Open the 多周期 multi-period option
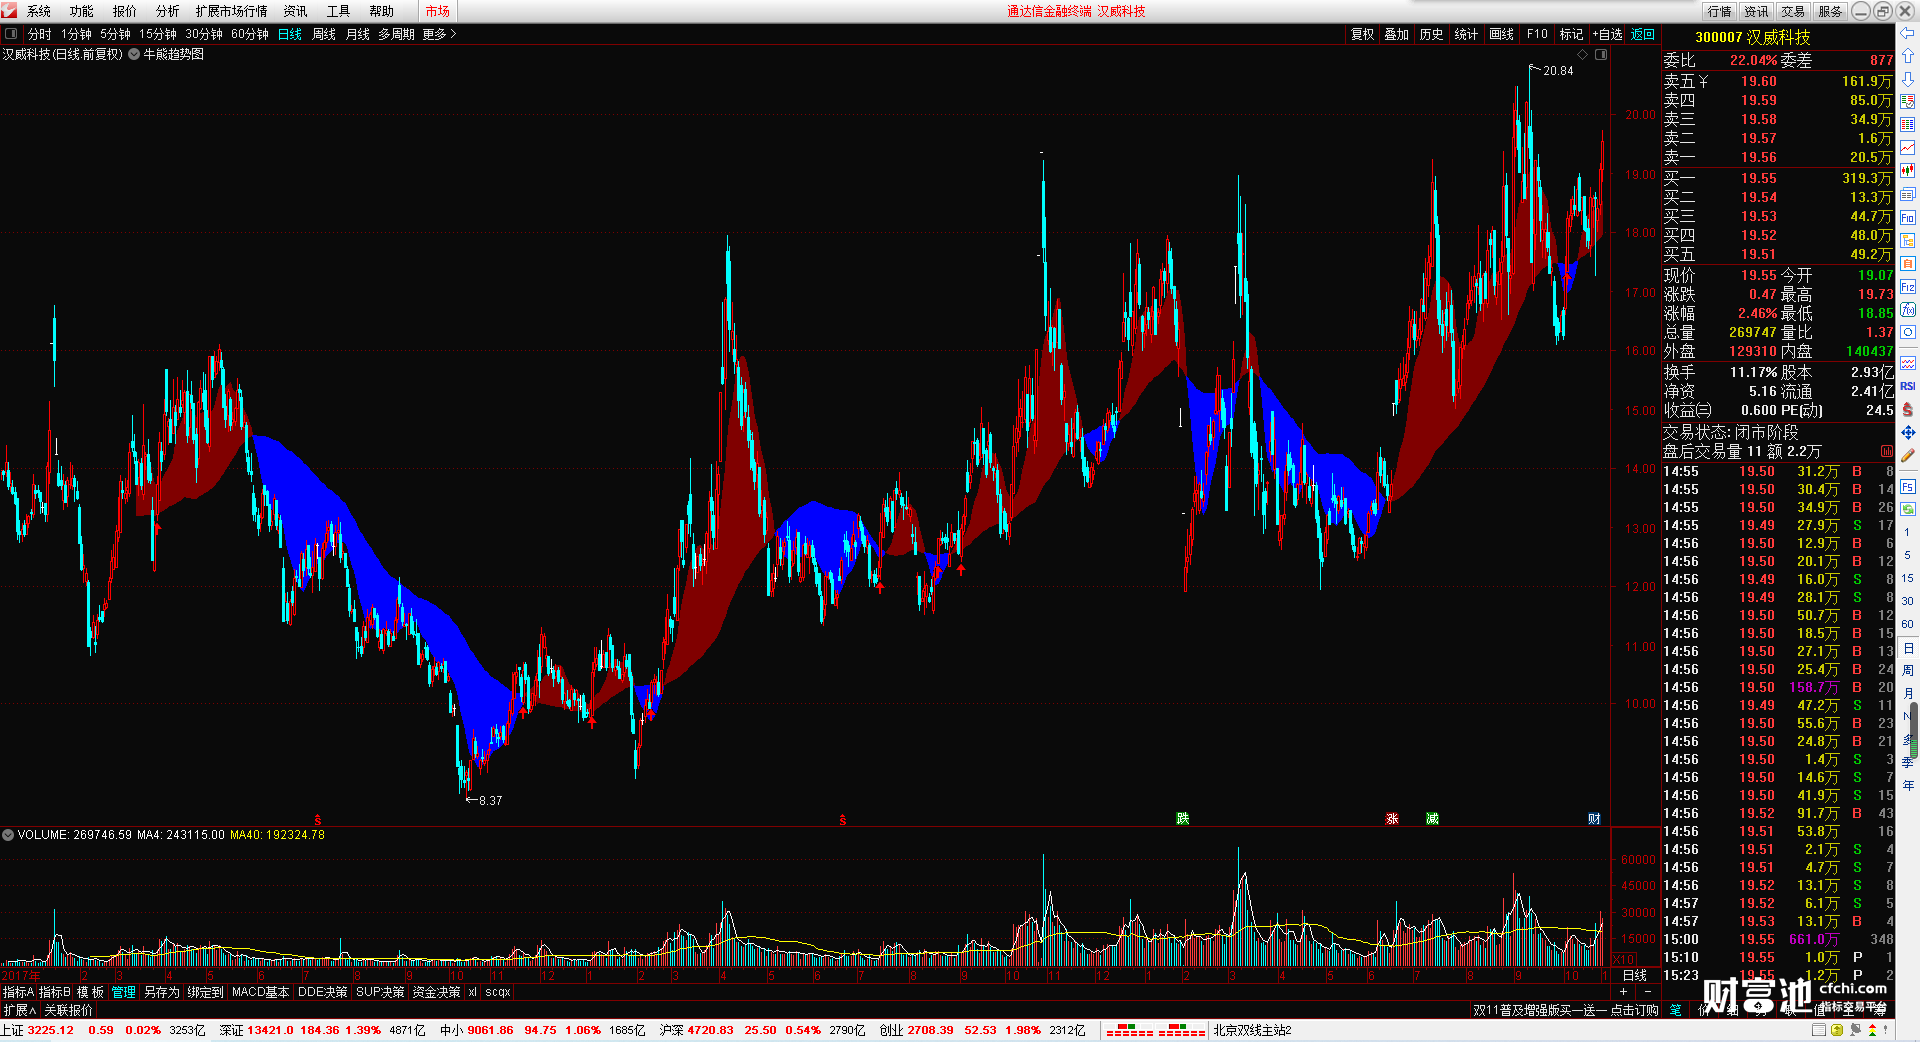Screen dimensions: 1920x1042 [396, 34]
